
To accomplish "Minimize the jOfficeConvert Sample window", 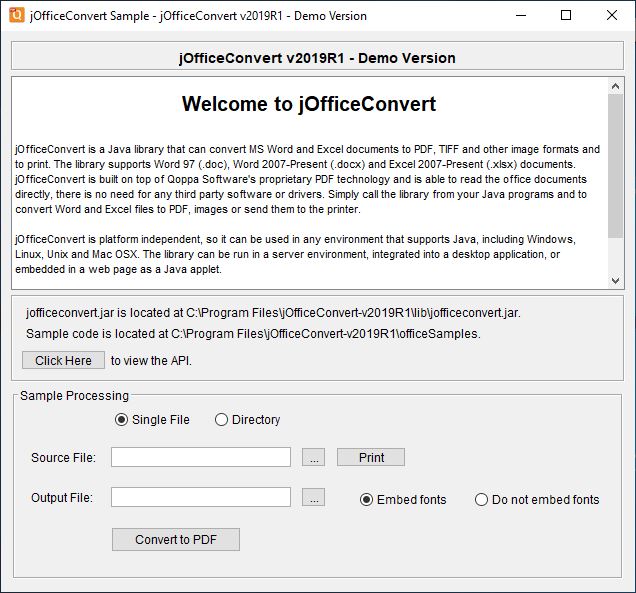I will tap(520, 15).
